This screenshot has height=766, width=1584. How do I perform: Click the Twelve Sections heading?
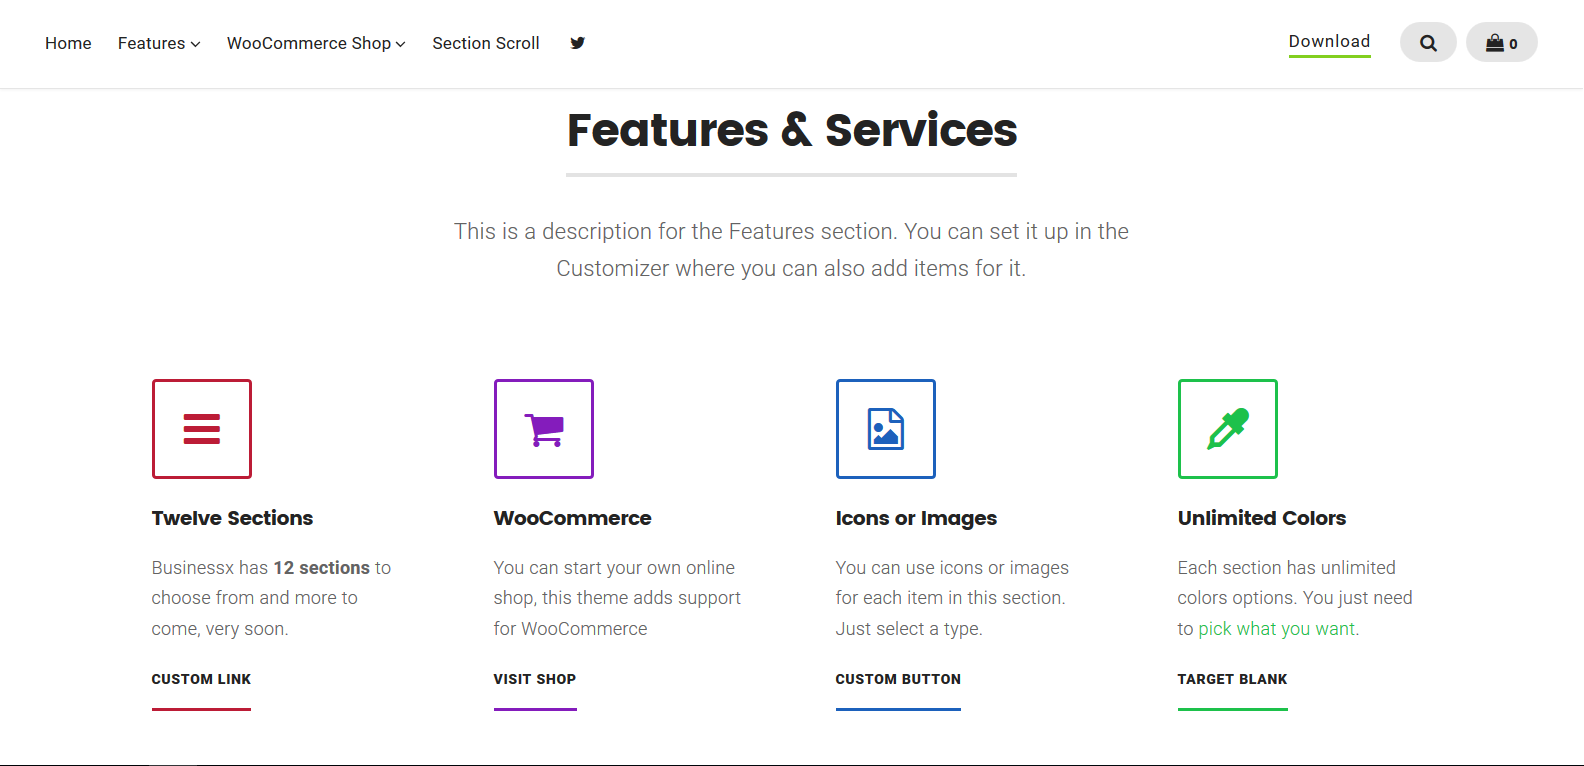(x=232, y=518)
